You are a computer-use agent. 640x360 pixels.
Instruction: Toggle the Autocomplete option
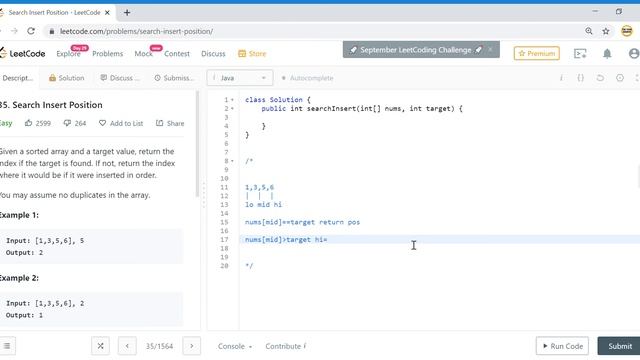[x=307, y=78]
